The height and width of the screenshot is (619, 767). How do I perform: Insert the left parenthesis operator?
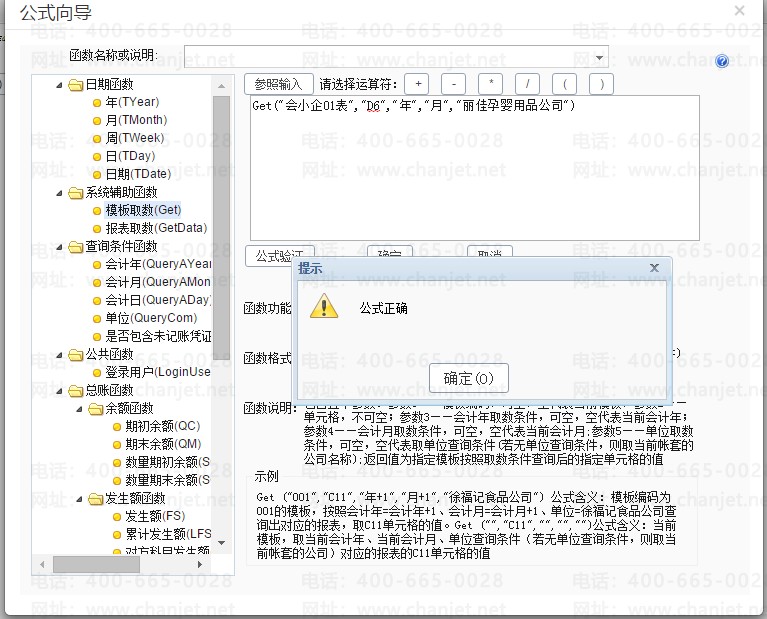tap(564, 84)
